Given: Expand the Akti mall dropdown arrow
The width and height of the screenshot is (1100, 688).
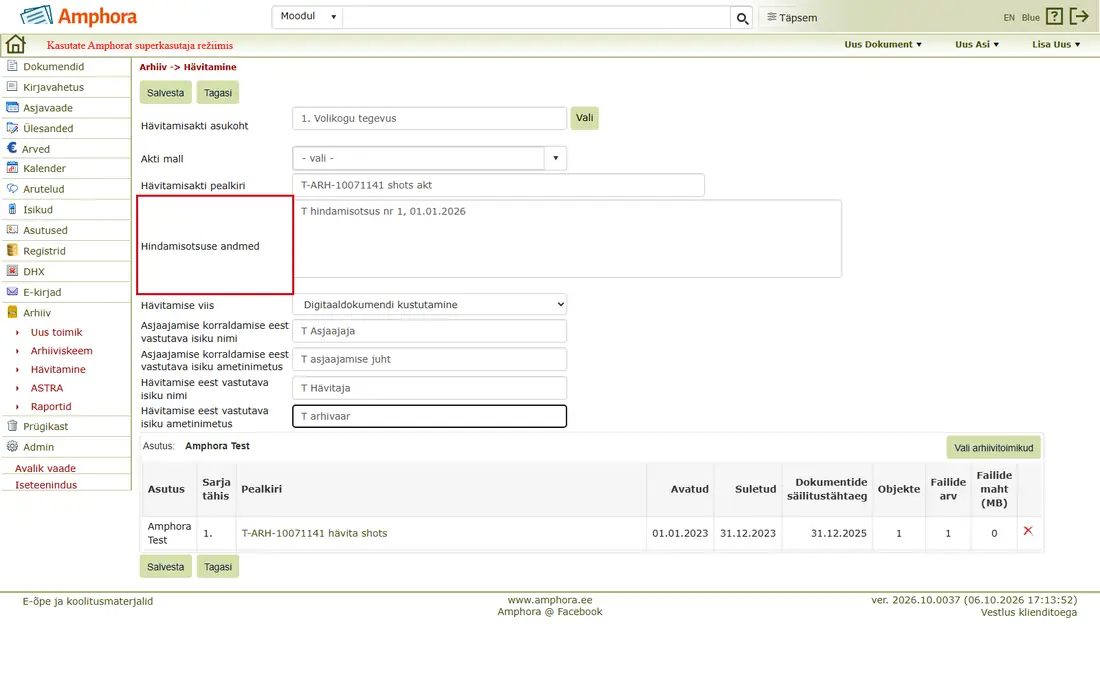Looking at the screenshot, I should click(x=555, y=158).
